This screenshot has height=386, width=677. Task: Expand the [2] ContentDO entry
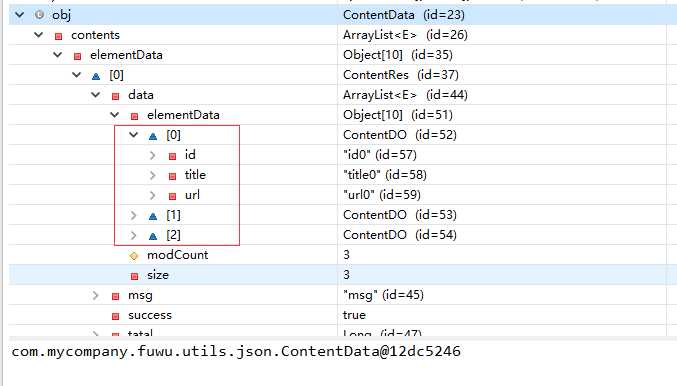[133, 235]
